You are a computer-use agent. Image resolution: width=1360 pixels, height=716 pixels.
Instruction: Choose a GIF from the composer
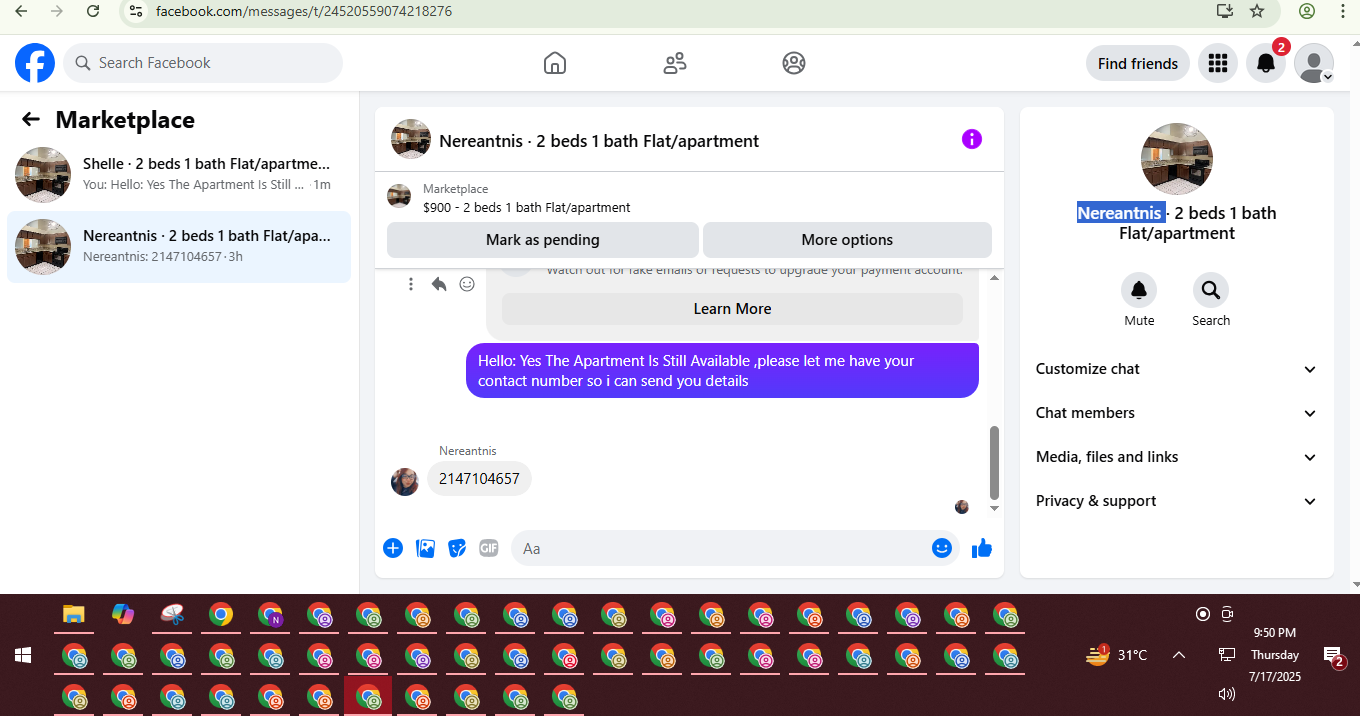pos(488,548)
